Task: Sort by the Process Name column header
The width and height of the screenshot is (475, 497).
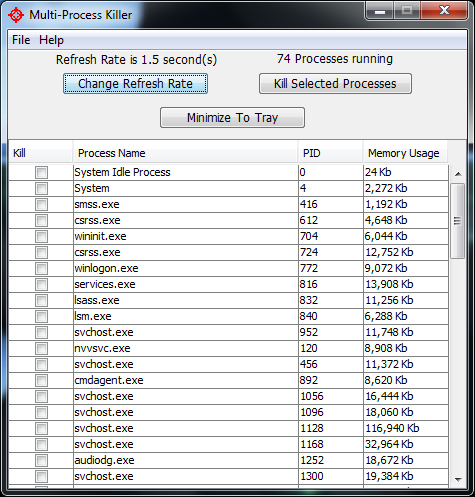Action: [185, 153]
